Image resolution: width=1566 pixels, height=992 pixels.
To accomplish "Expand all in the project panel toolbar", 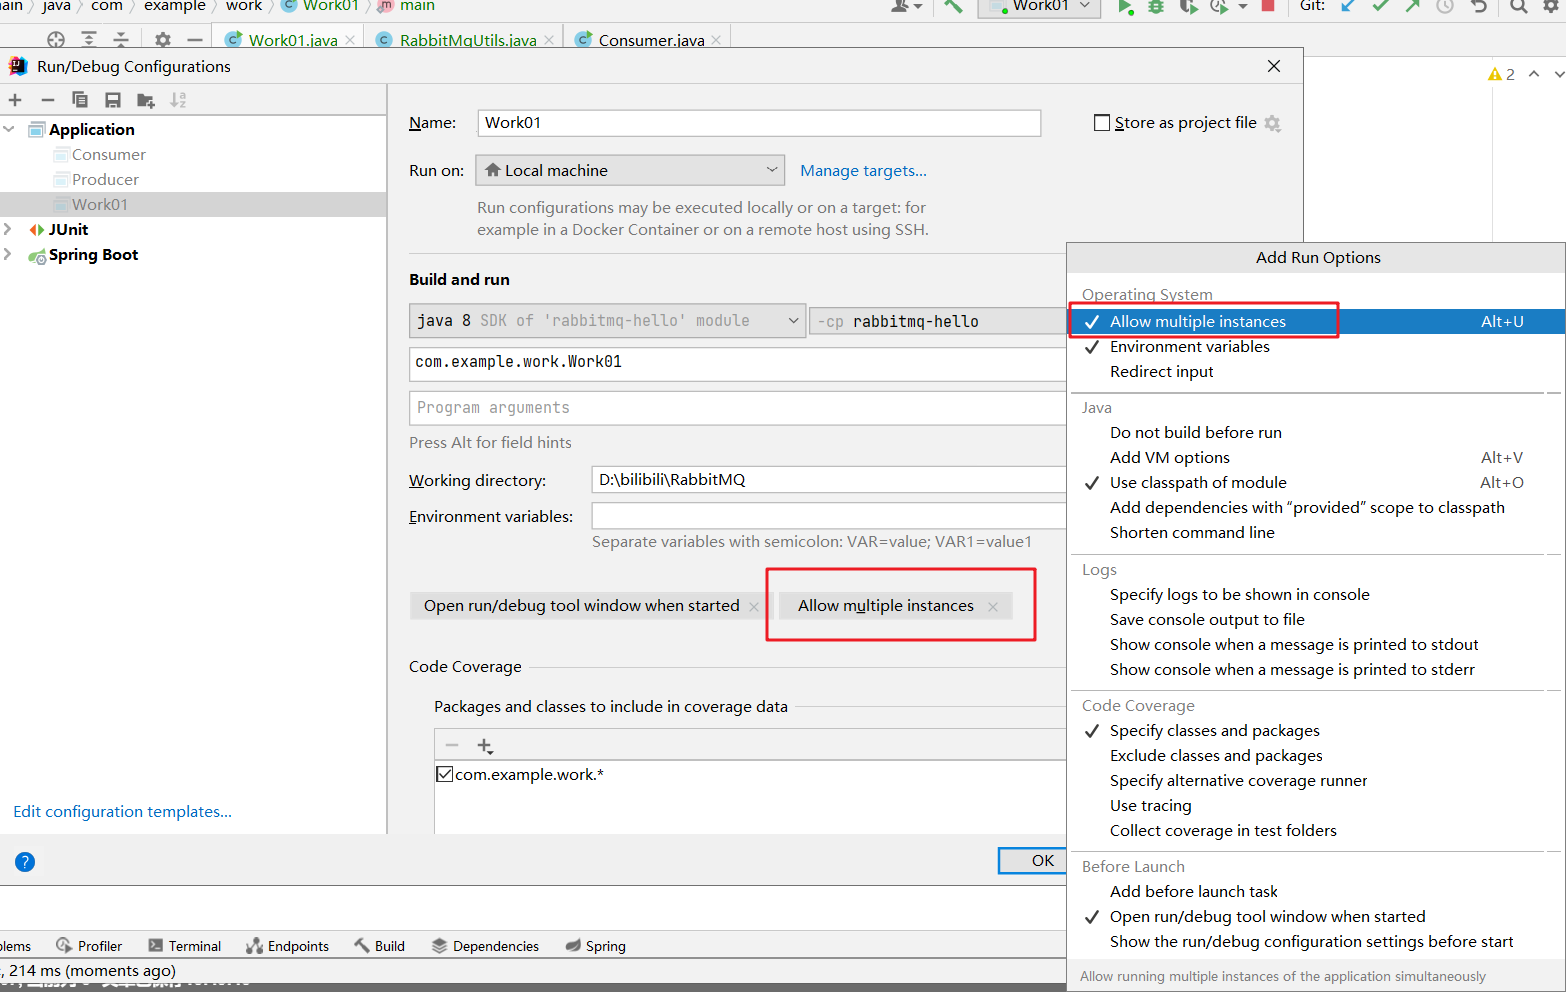I will click(x=89, y=40).
